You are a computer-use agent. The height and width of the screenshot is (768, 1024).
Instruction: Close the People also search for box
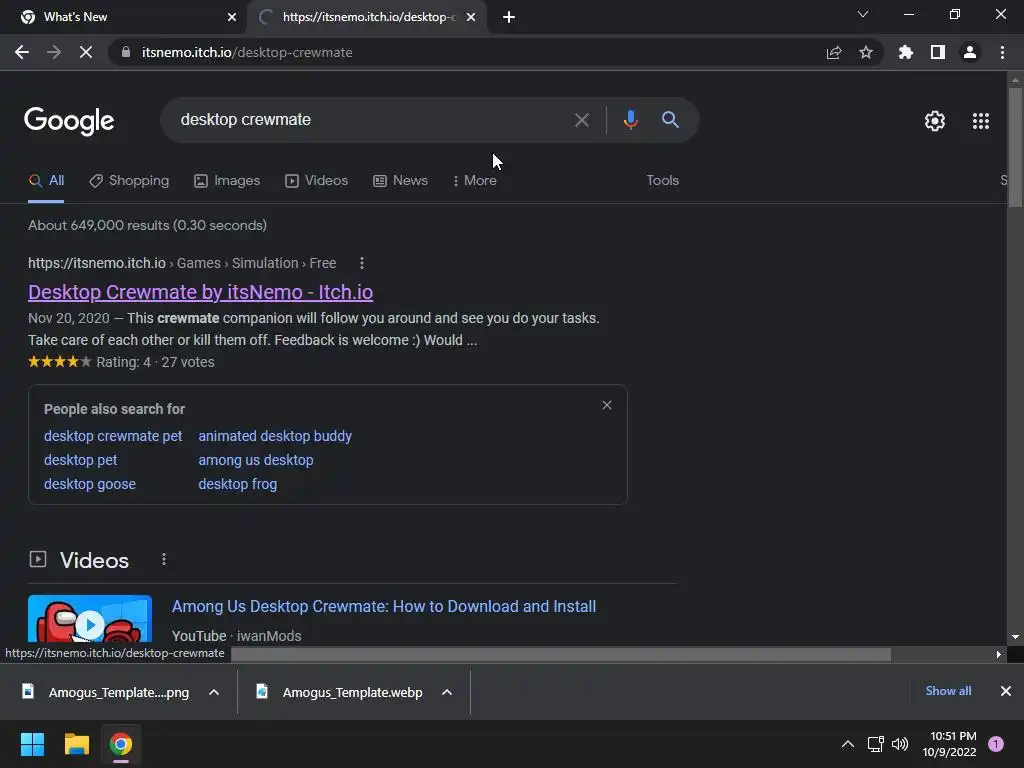(607, 406)
